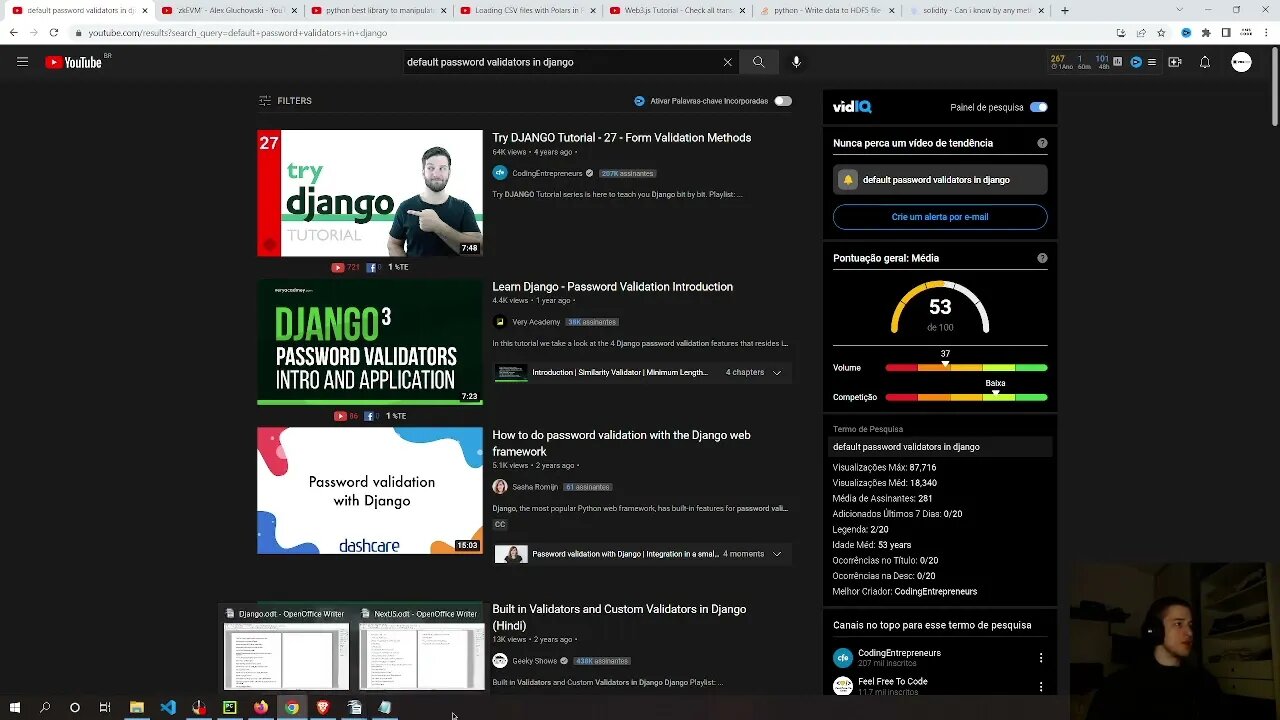The image size is (1280, 720).
Task: Open Learn Django Password Validation Introduction title
Action: click(x=612, y=287)
